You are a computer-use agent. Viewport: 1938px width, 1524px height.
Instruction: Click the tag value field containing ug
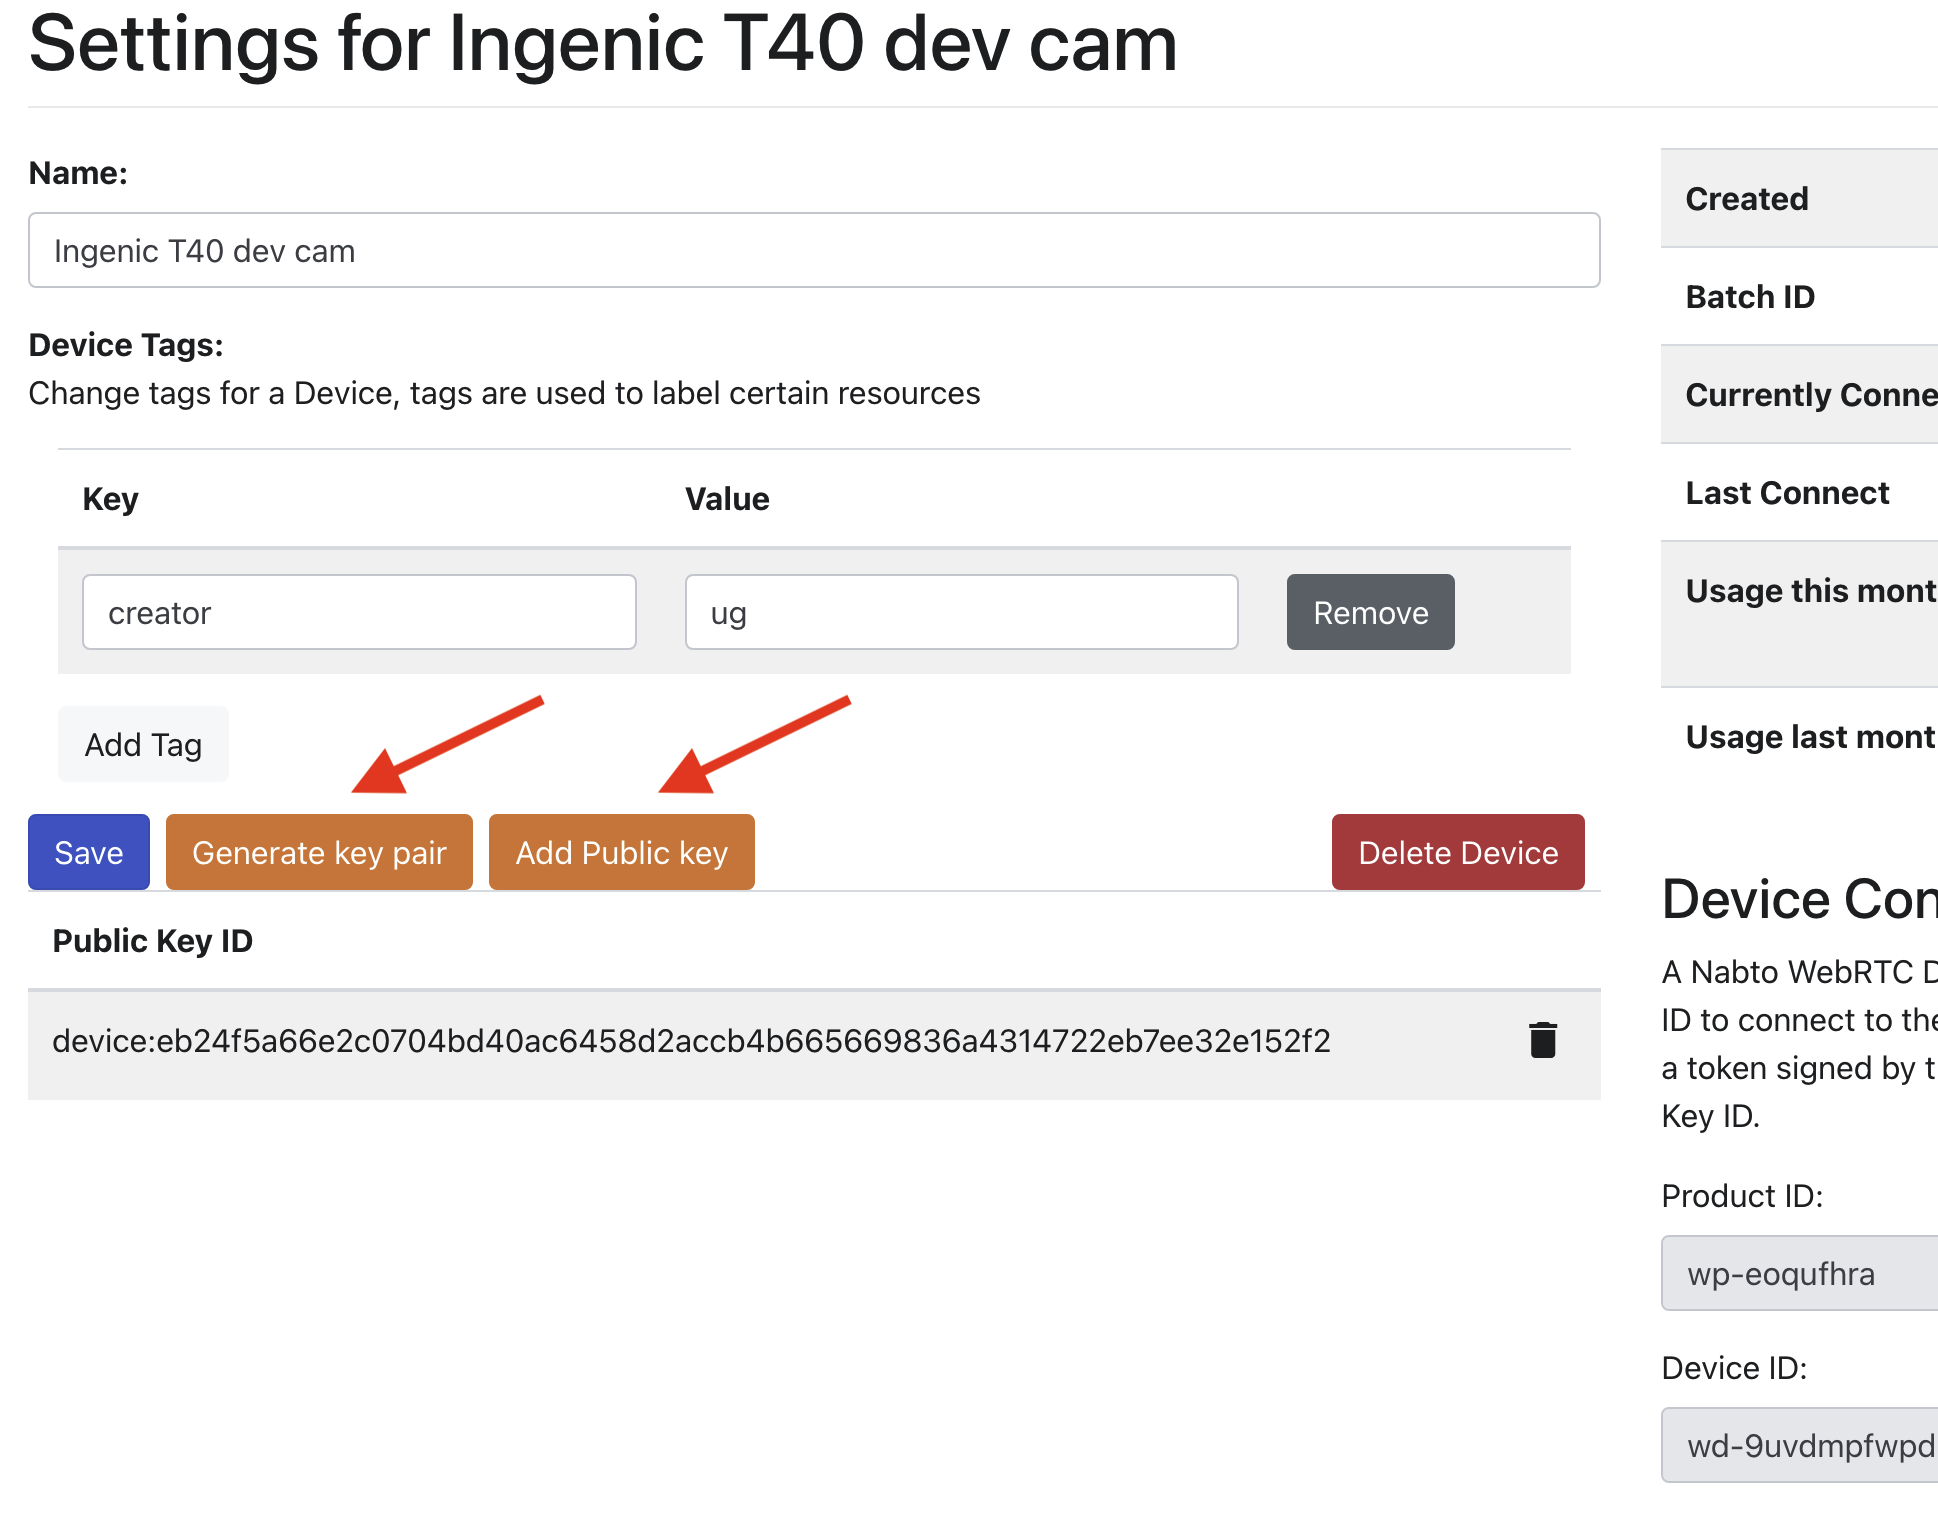(960, 613)
